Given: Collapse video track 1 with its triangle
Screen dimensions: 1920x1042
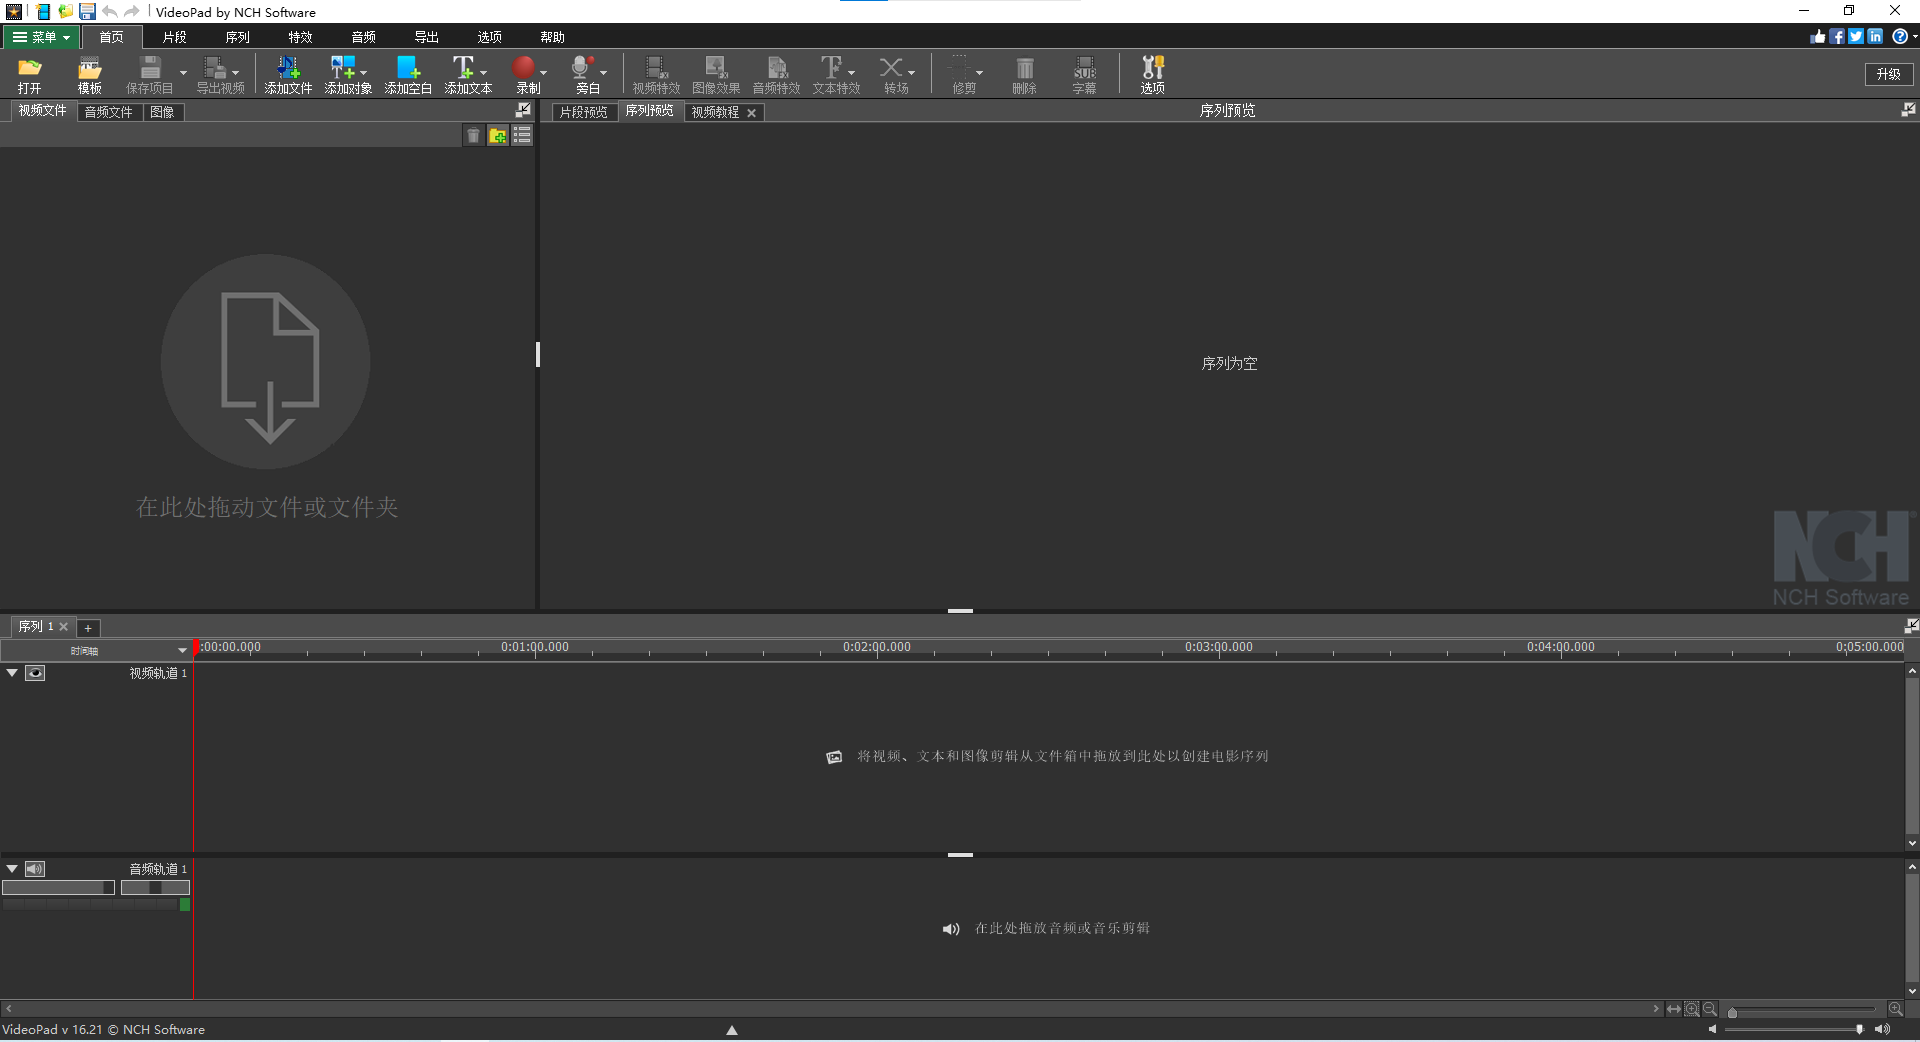Looking at the screenshot, I should coord(12,673).
